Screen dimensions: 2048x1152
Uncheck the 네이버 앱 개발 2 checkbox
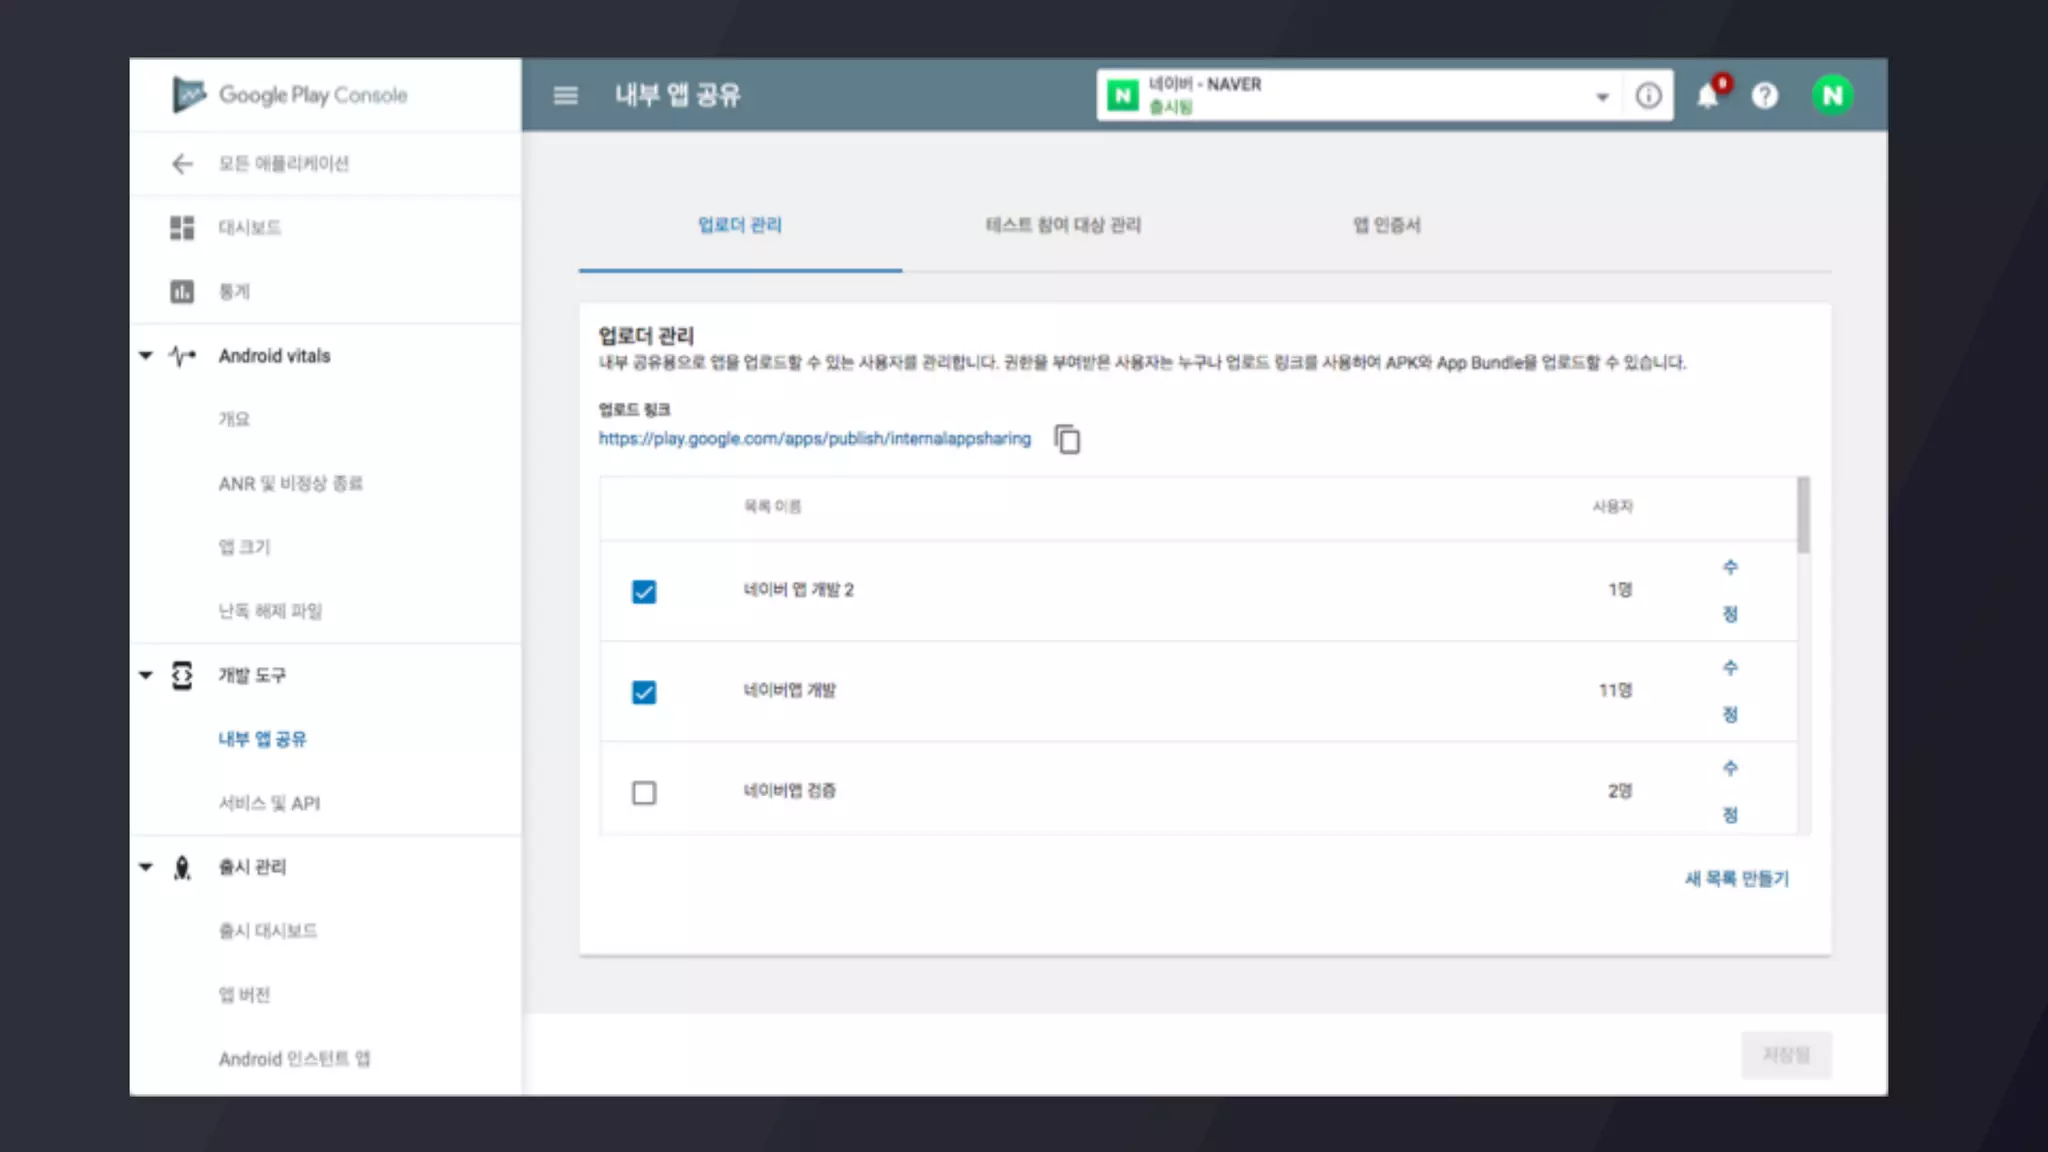point(644,592)
